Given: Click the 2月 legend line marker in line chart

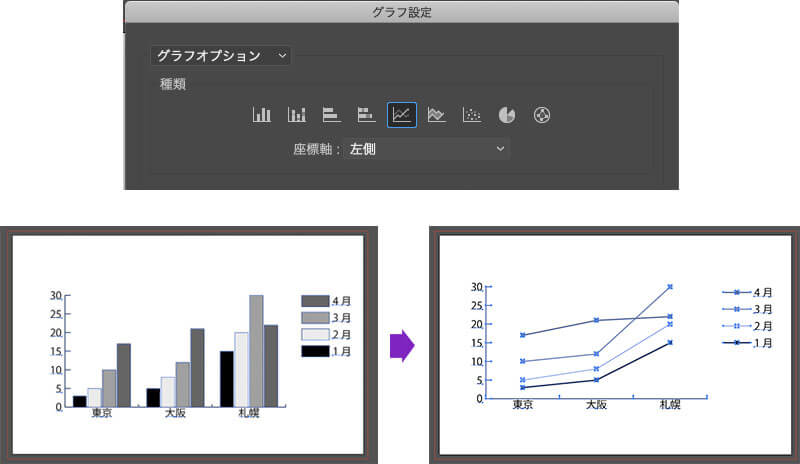Looking at the screenshot, I should tap(737, 326).
